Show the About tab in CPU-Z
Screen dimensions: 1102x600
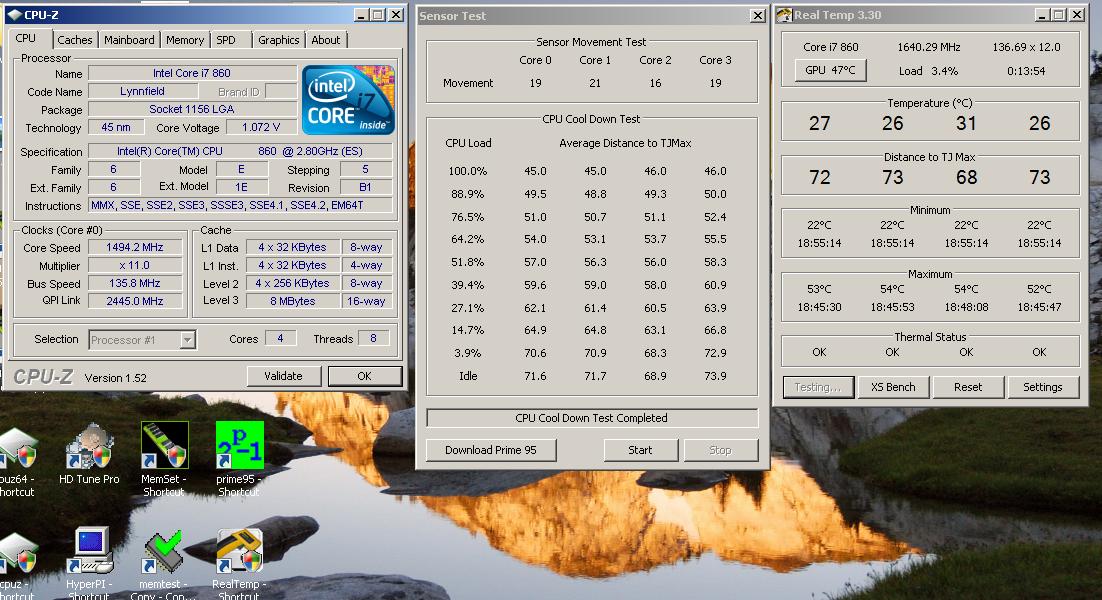[x=325, y=40]
